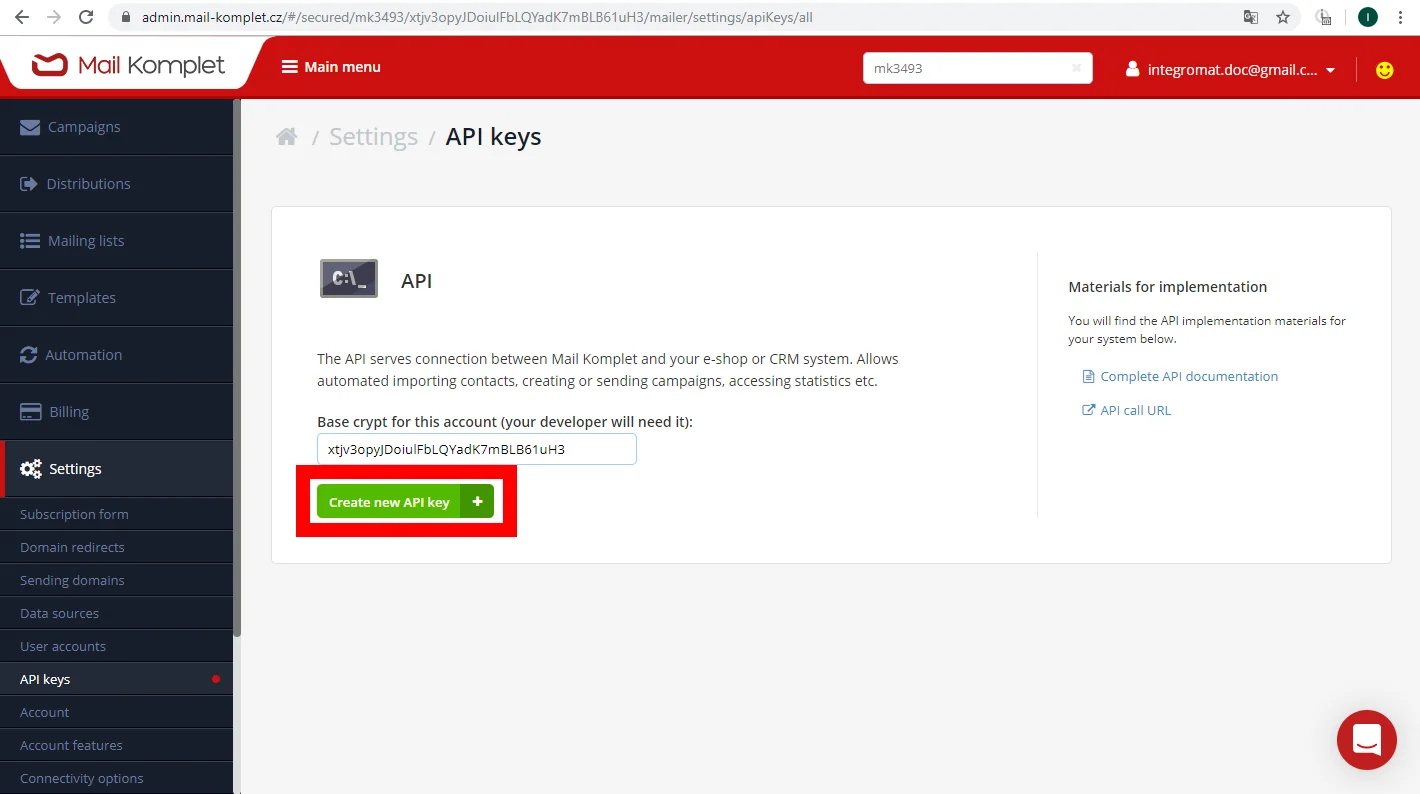Screen dimensions: 1420x794
Task: Open the Templates section
Action: (116, 298)
